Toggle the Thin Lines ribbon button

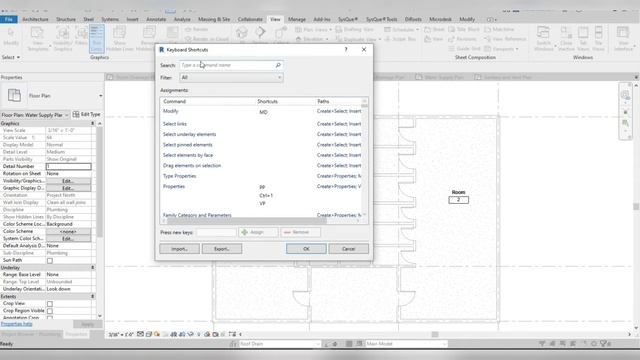pyautogui.click(x=97, y=38)
